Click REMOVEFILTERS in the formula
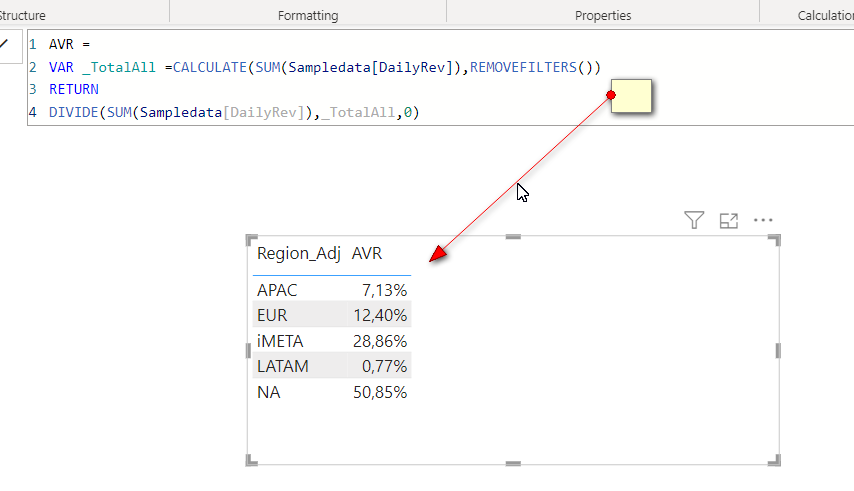 [523, 67]
